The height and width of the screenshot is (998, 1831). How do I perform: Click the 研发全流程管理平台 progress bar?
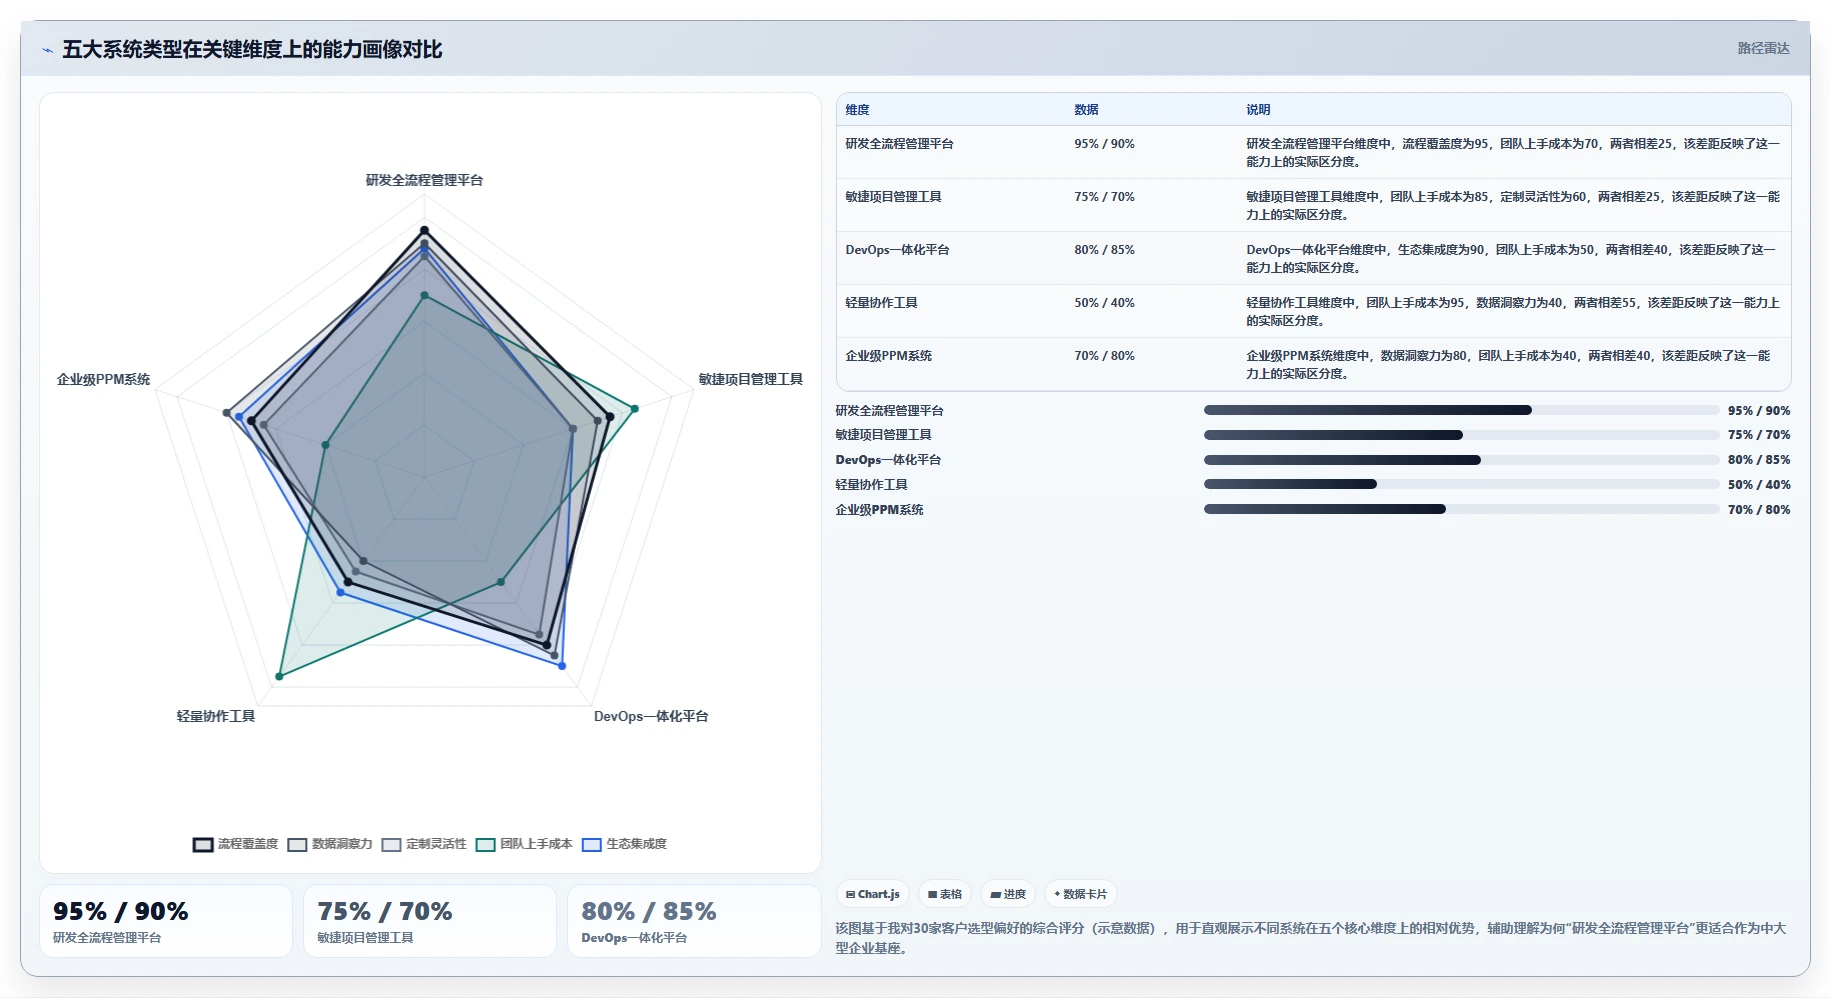[x=1461, y=410]
